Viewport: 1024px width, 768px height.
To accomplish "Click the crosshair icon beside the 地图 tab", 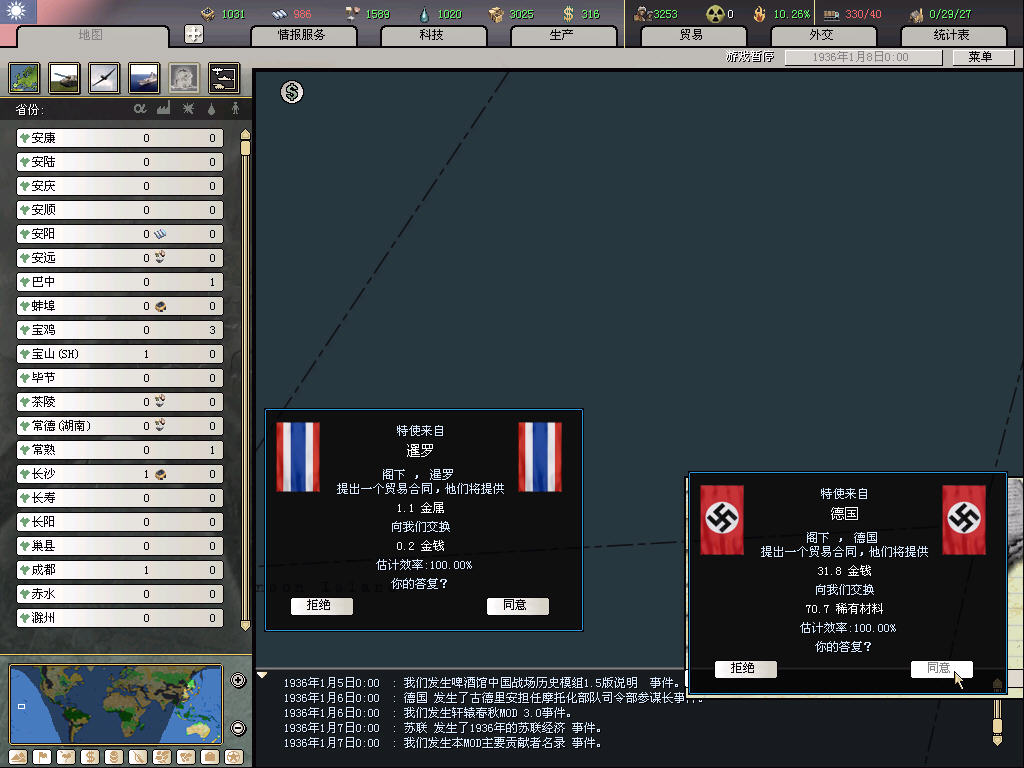I will [x=194, y=34].
